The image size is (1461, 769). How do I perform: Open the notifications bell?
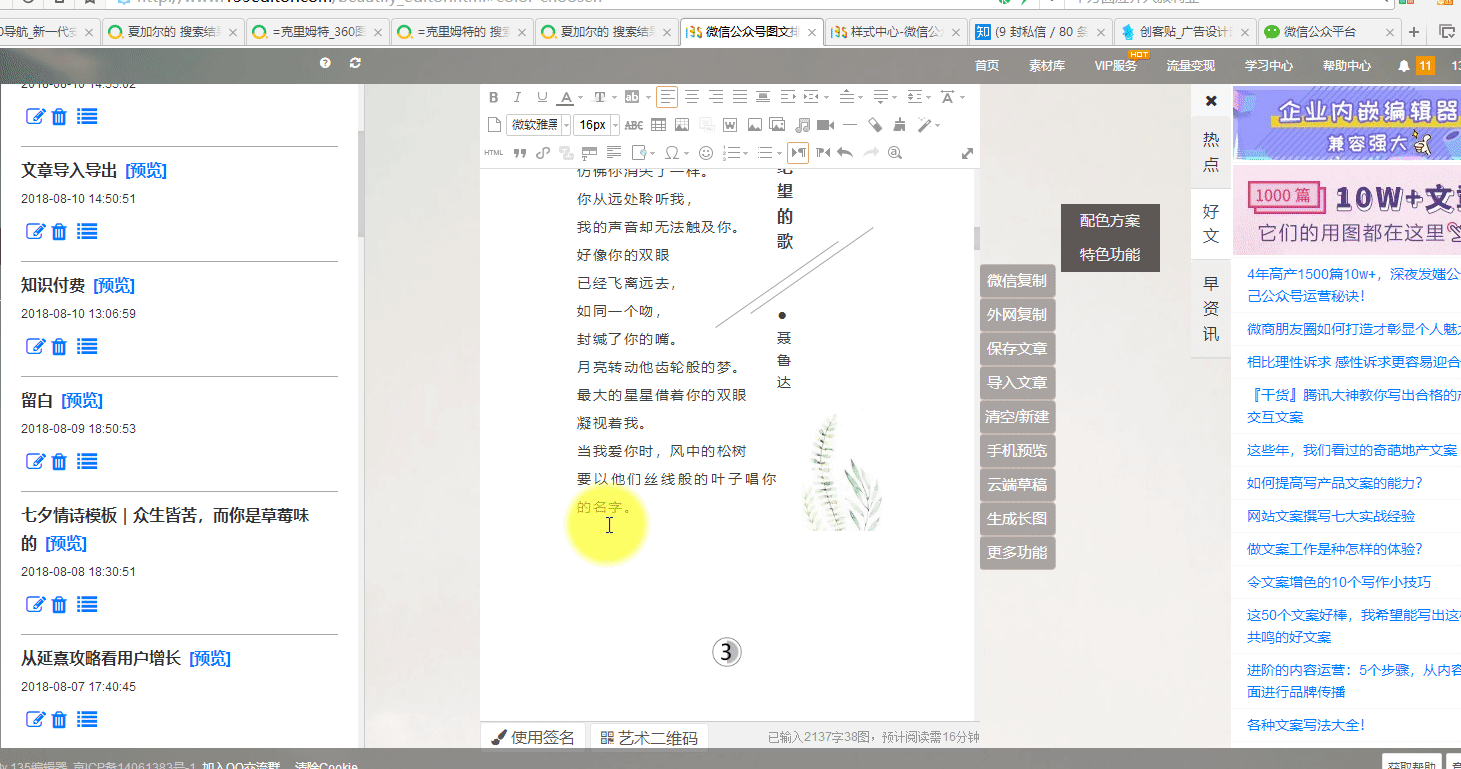(1404, 66)
